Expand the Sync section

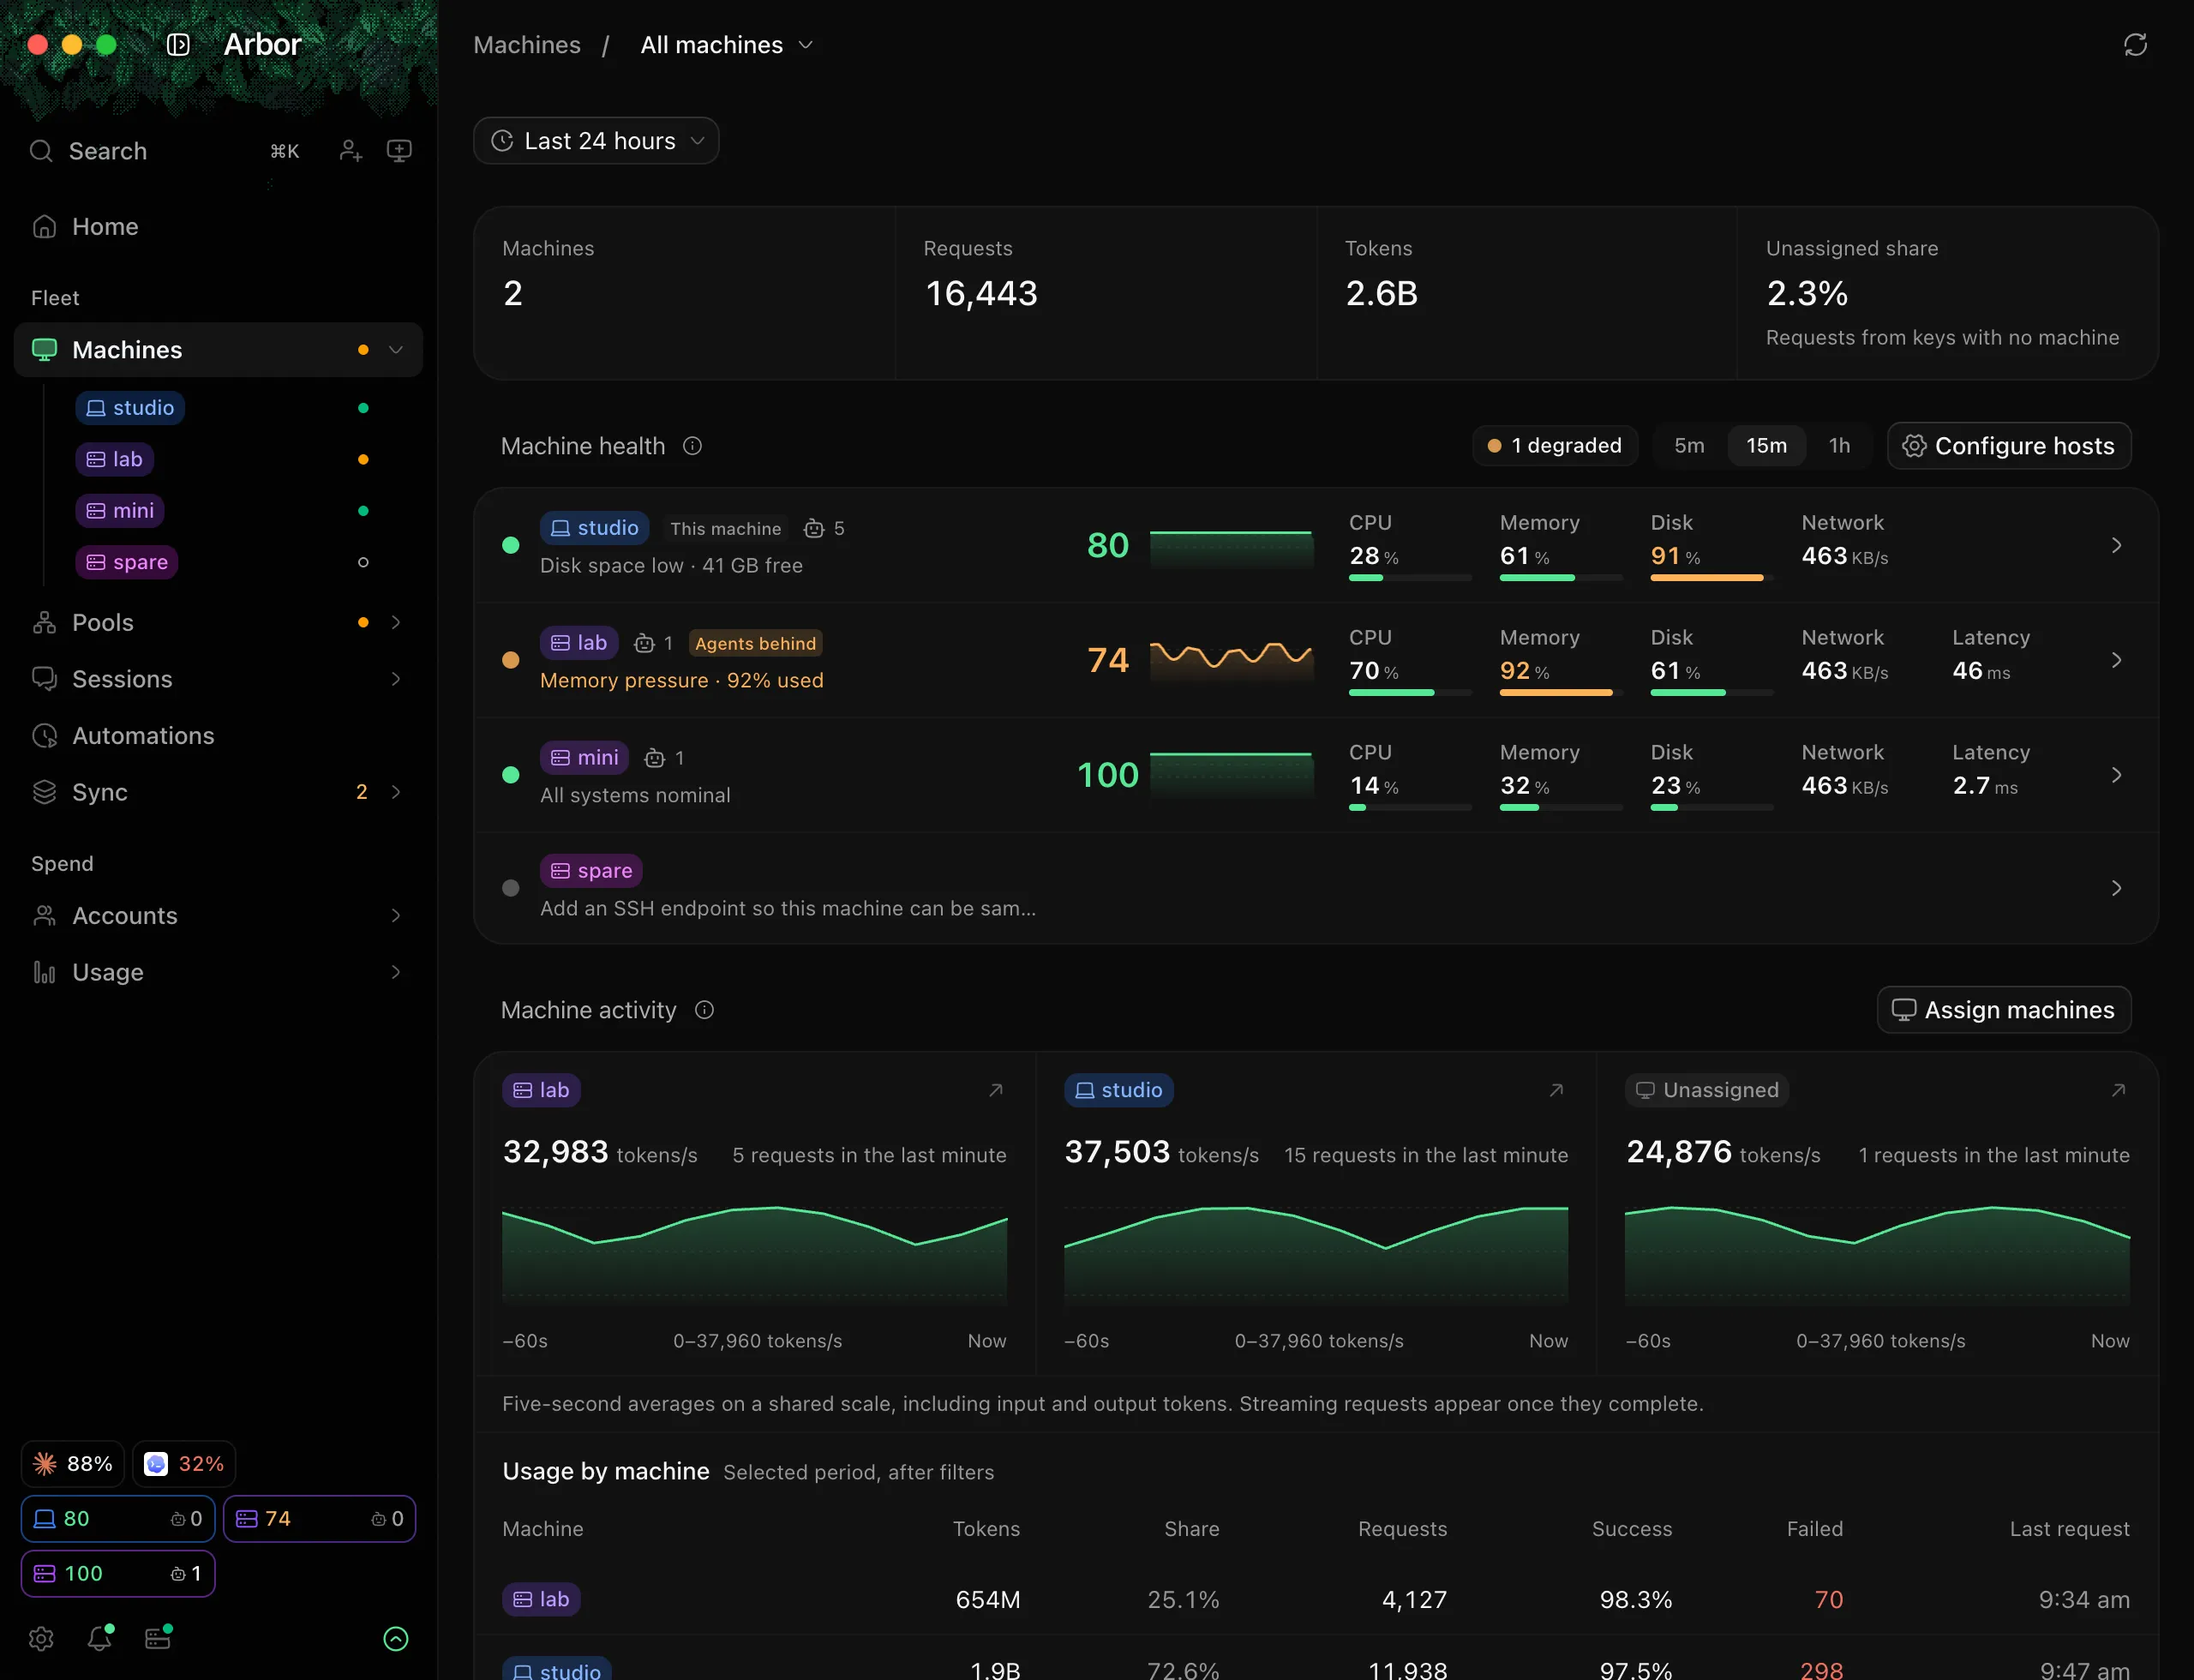(396, 792)
